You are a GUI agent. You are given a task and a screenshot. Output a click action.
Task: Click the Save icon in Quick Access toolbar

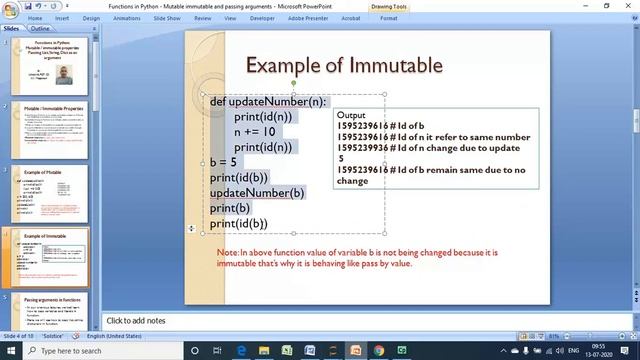point(28,6)
